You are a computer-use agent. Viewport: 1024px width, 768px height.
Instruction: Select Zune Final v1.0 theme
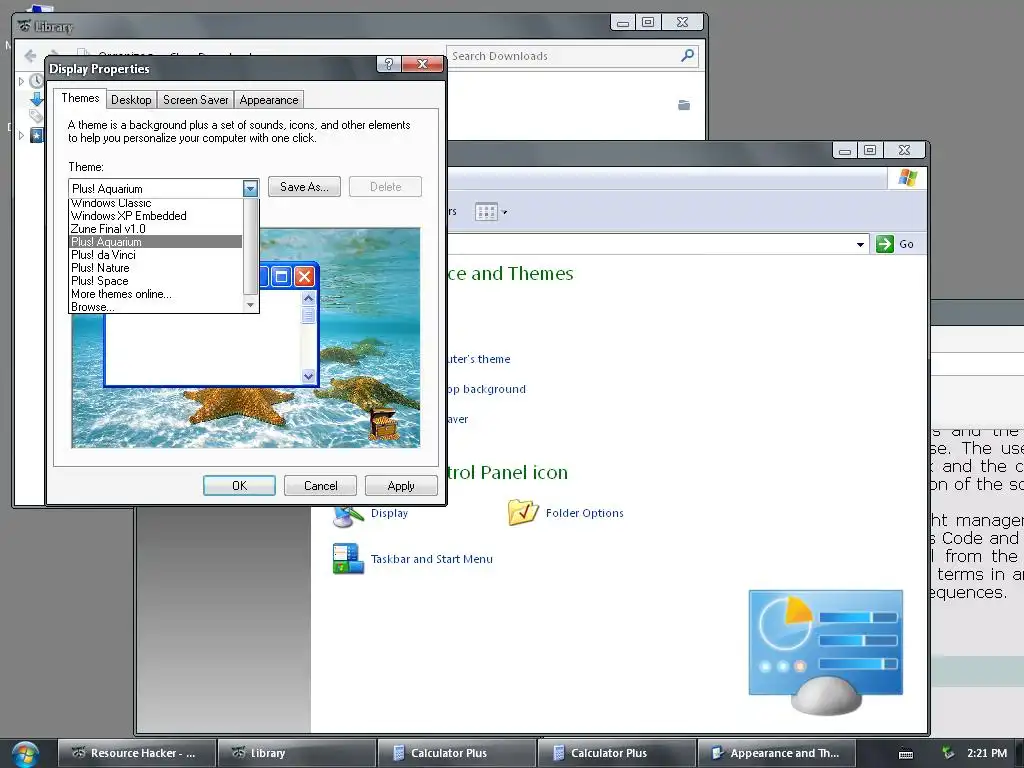[x=155, y=229]
